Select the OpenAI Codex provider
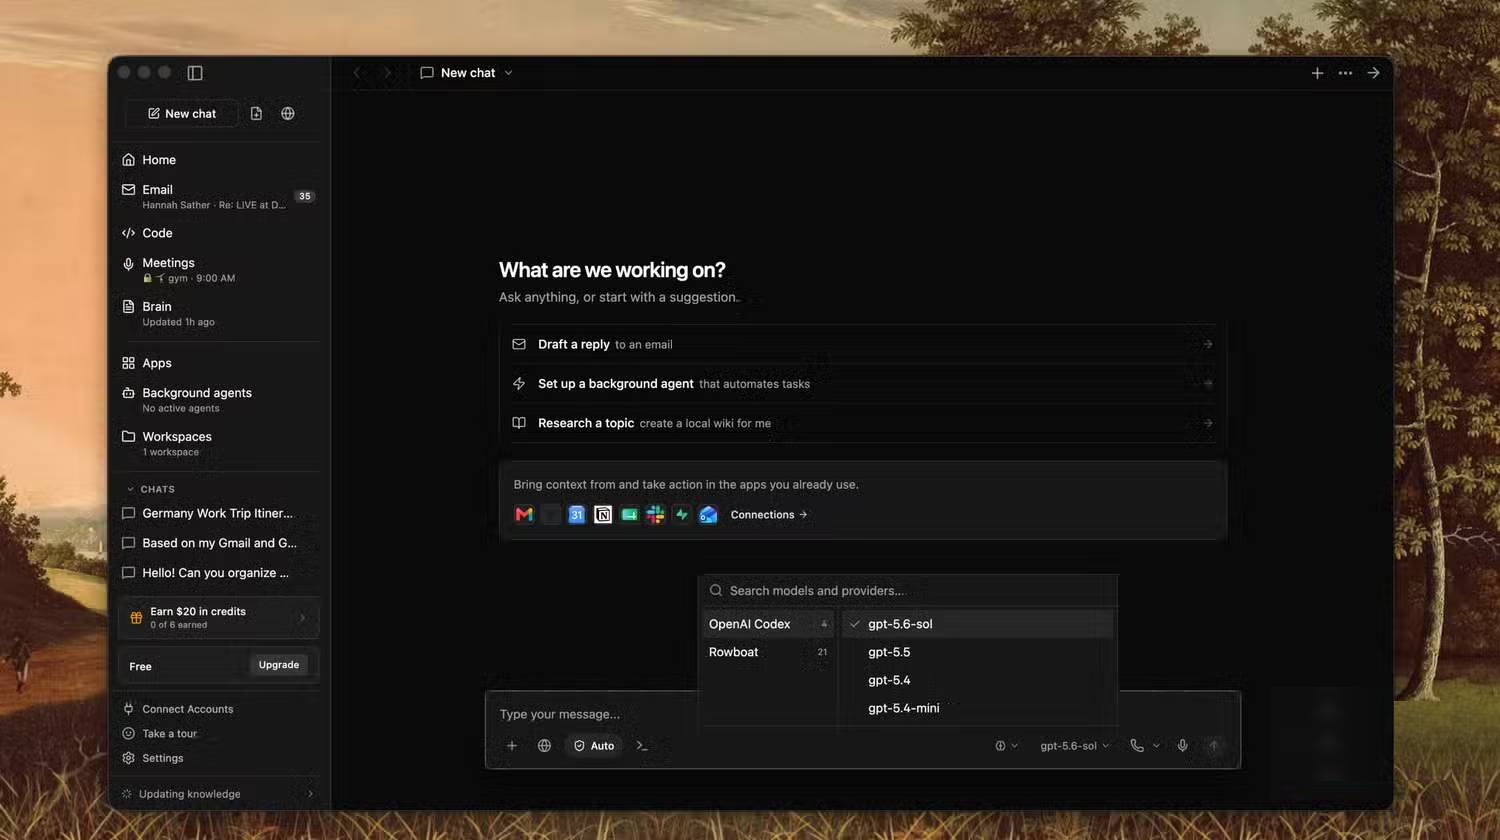 tap(768, 624)
